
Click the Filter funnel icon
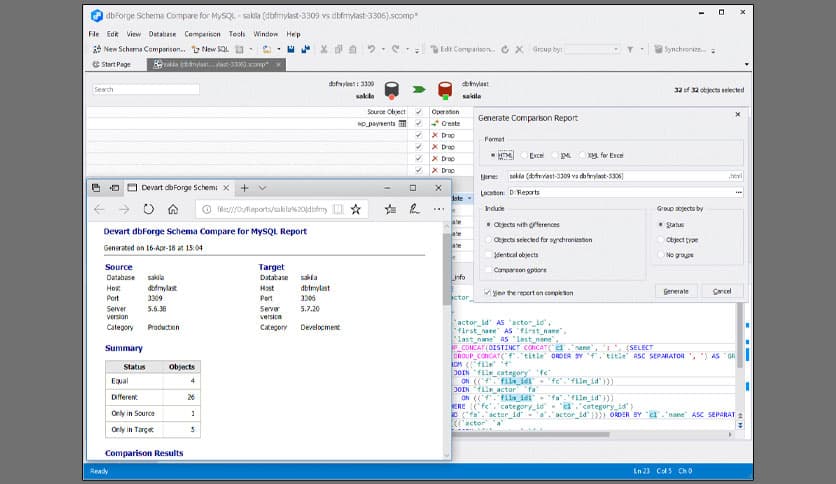pyautogui.click(x=630, y=49)
